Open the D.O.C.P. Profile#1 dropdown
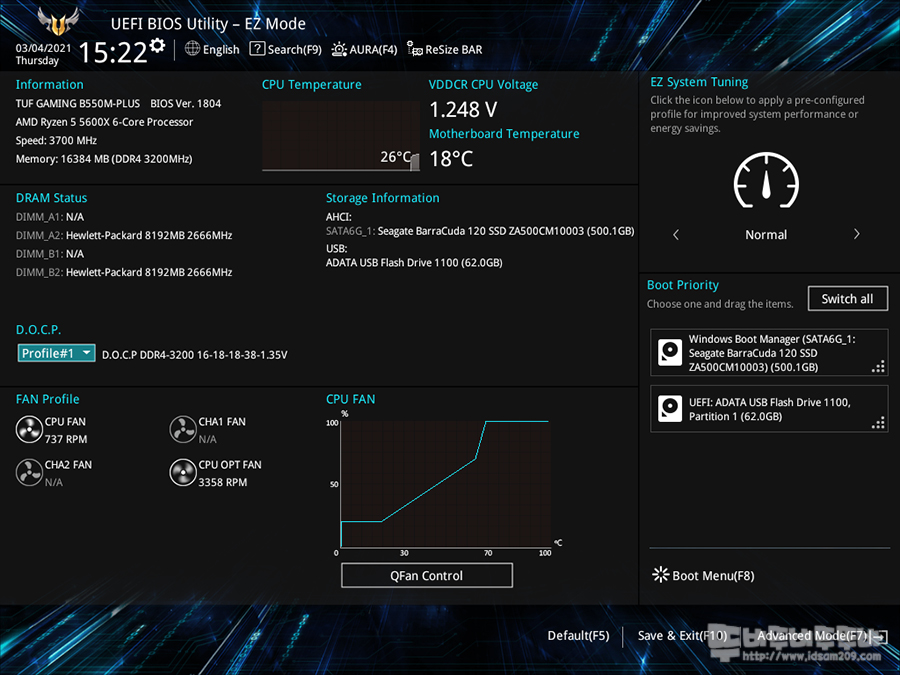 56,353
